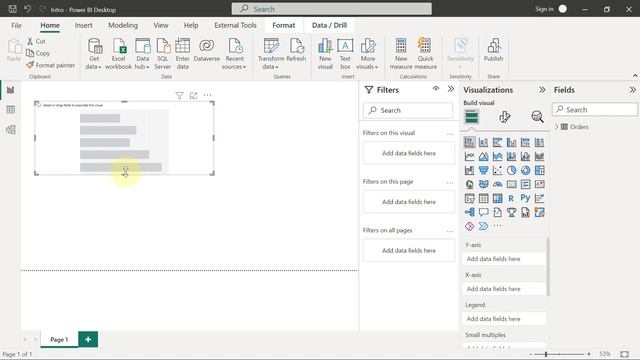This screenshot has width=640, height=360.
Task: Switch to Model view in left sidebar
Action: coord(11,129)
